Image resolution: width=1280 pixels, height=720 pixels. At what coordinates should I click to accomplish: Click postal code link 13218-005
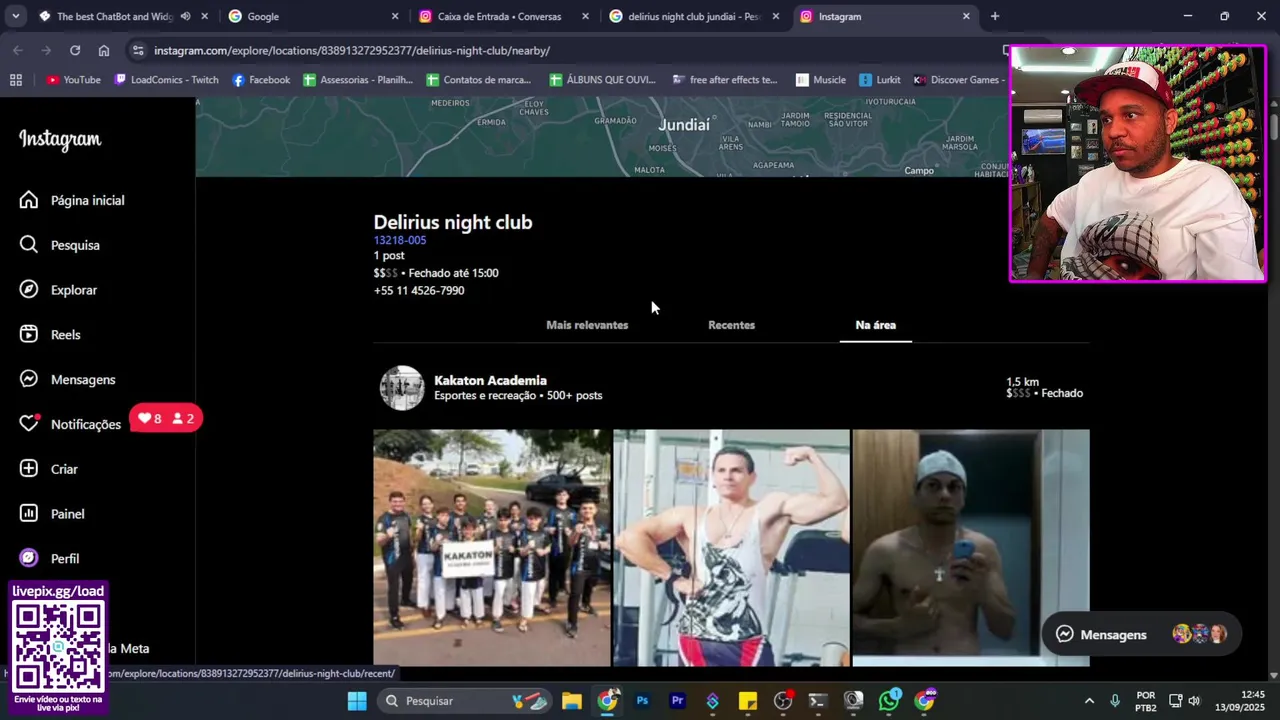tap(400, 240)
